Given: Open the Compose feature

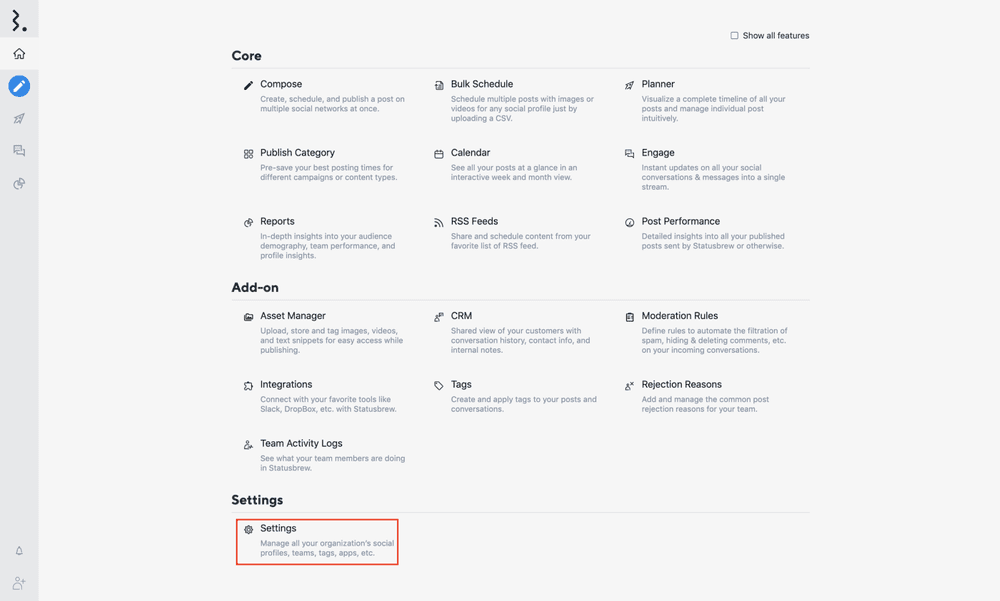Looking at the screenshot, I should (281, 84).
